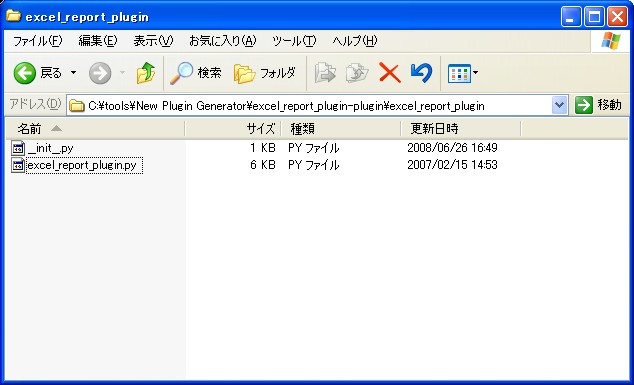Sort by the 種類 column header
The image size is (634, 385).
[x=341, y=129]
